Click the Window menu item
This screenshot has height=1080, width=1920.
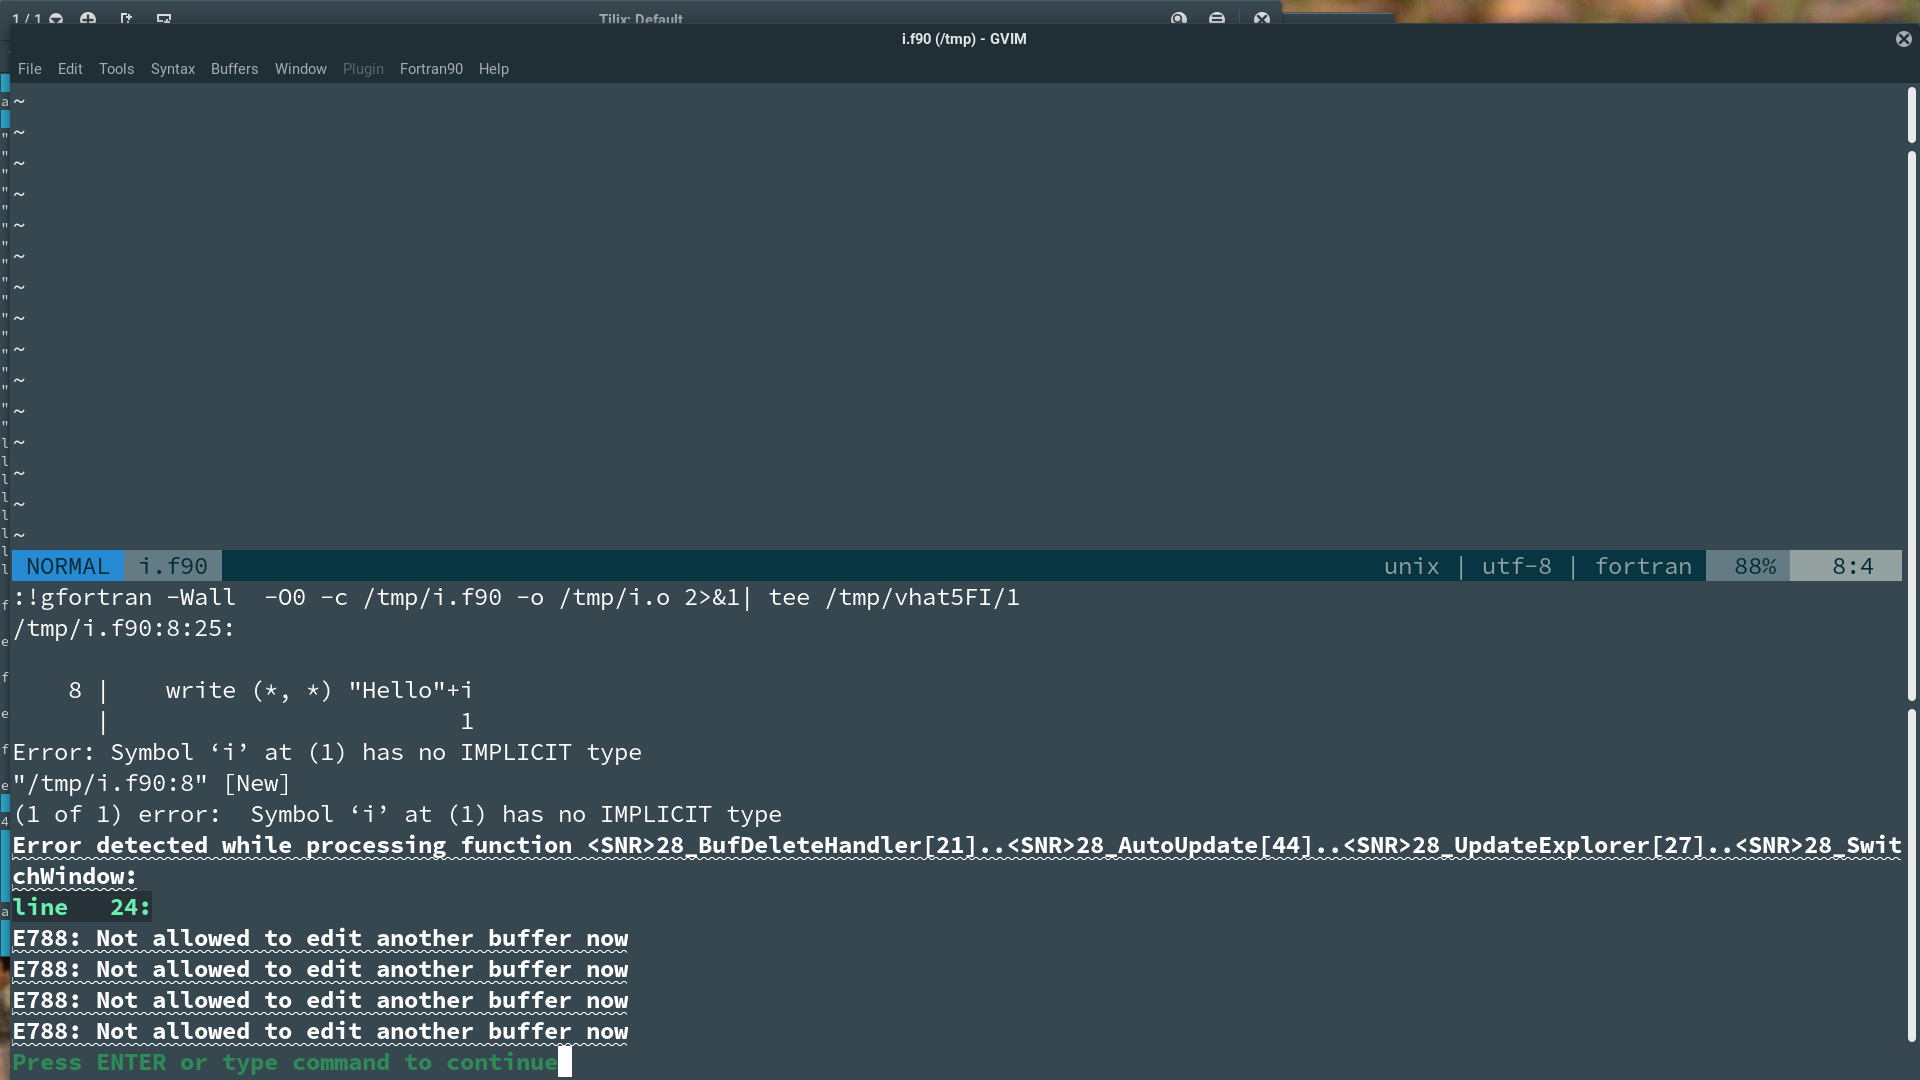(x=301, y=69)
